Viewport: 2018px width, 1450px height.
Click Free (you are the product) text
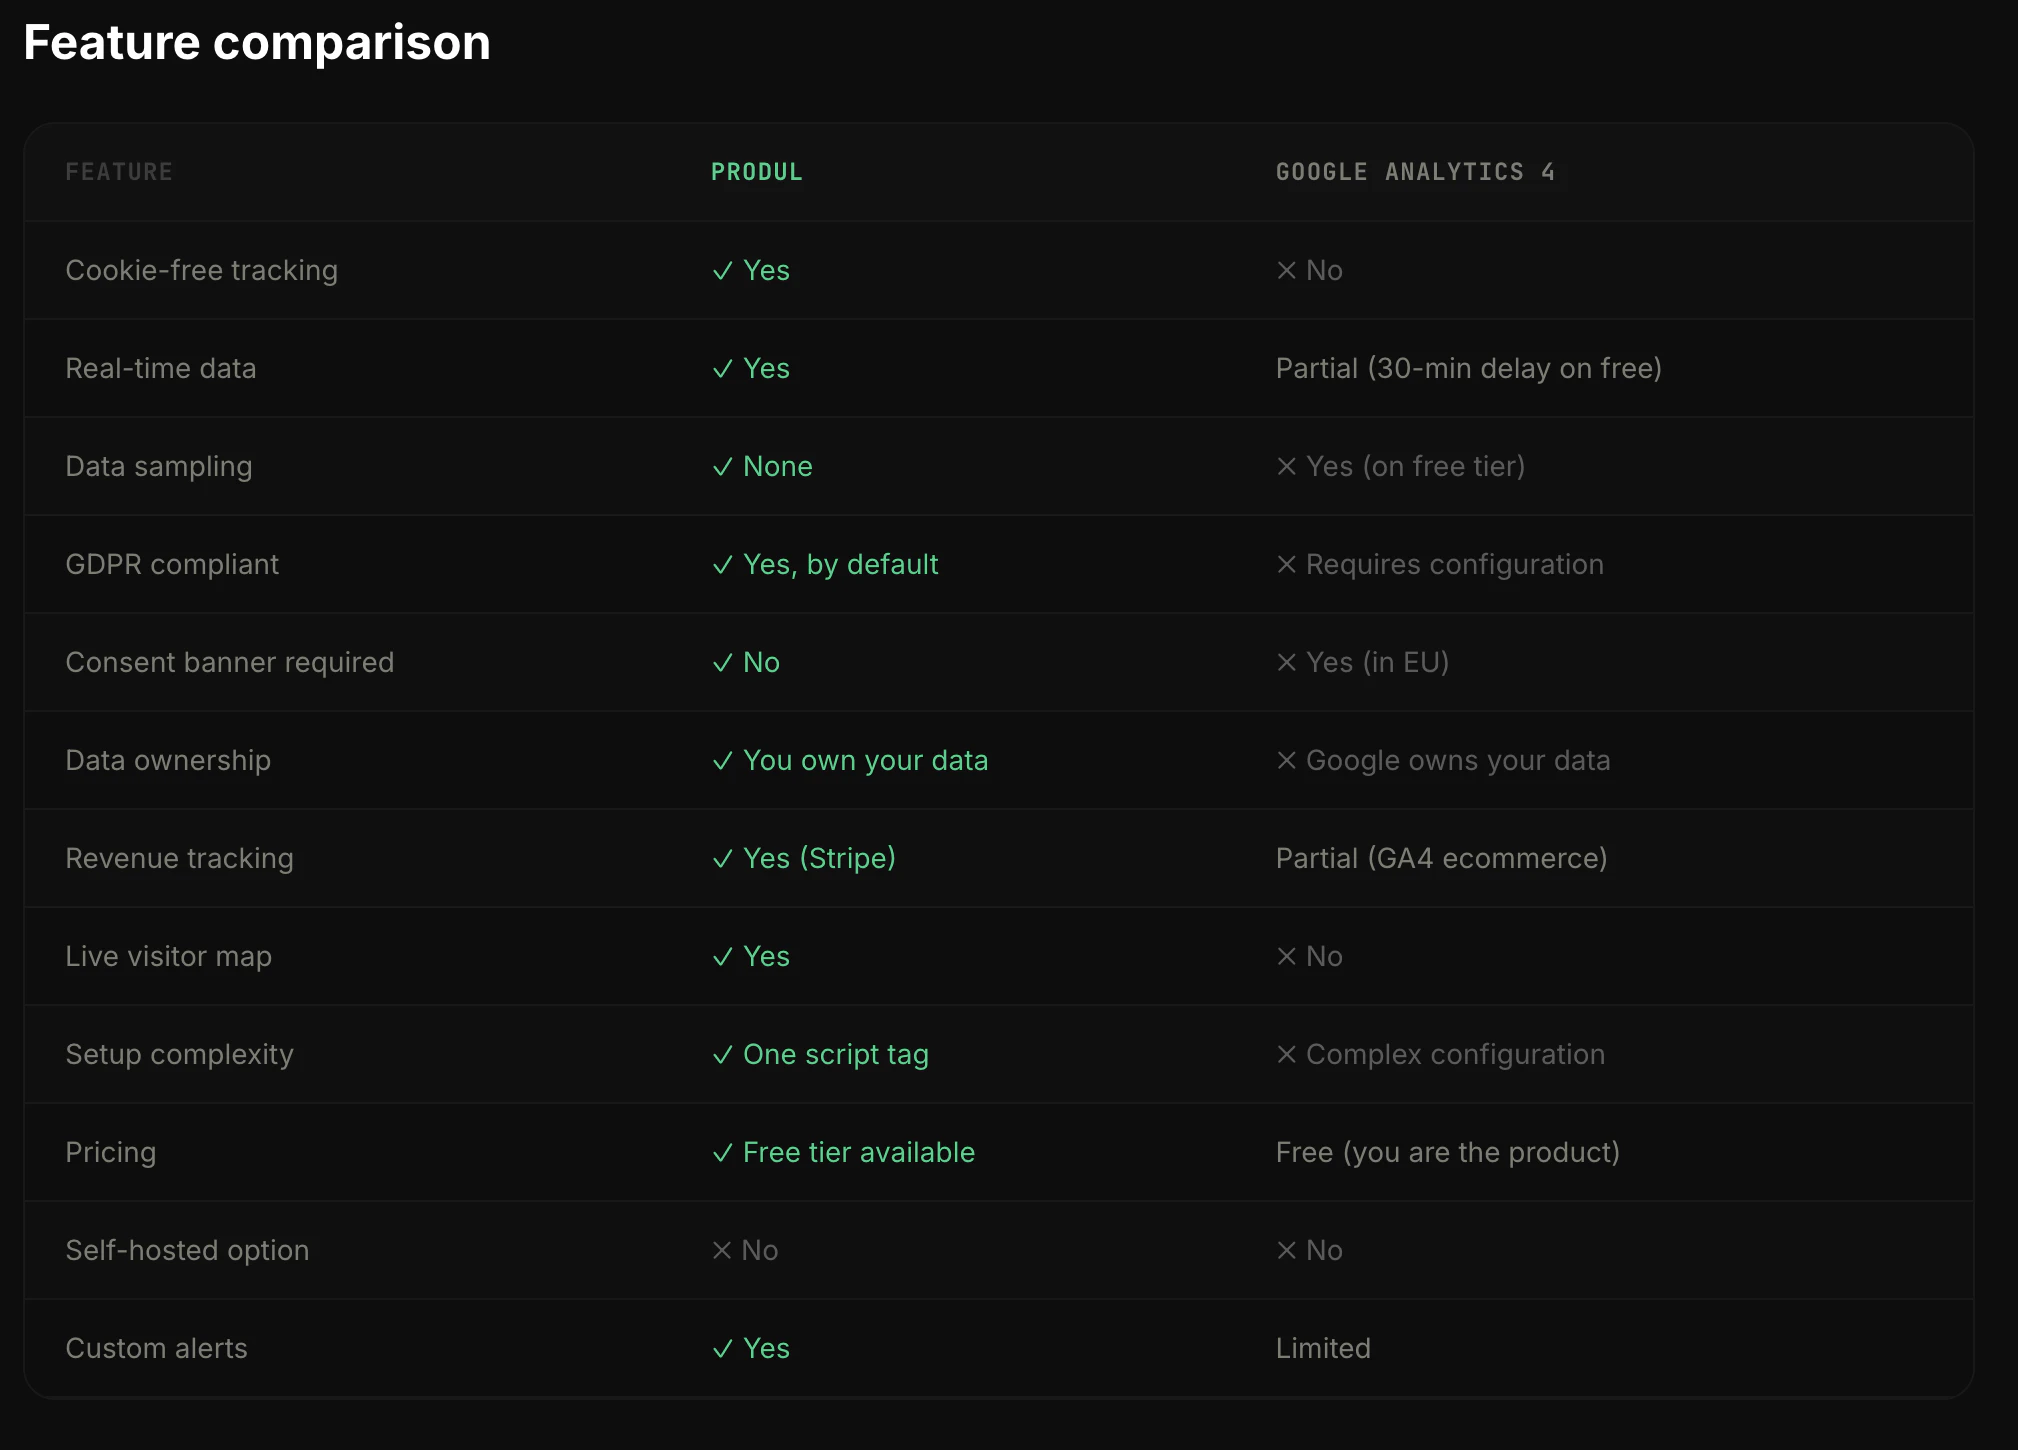pyautogui.click(x=1447, y=1152)
